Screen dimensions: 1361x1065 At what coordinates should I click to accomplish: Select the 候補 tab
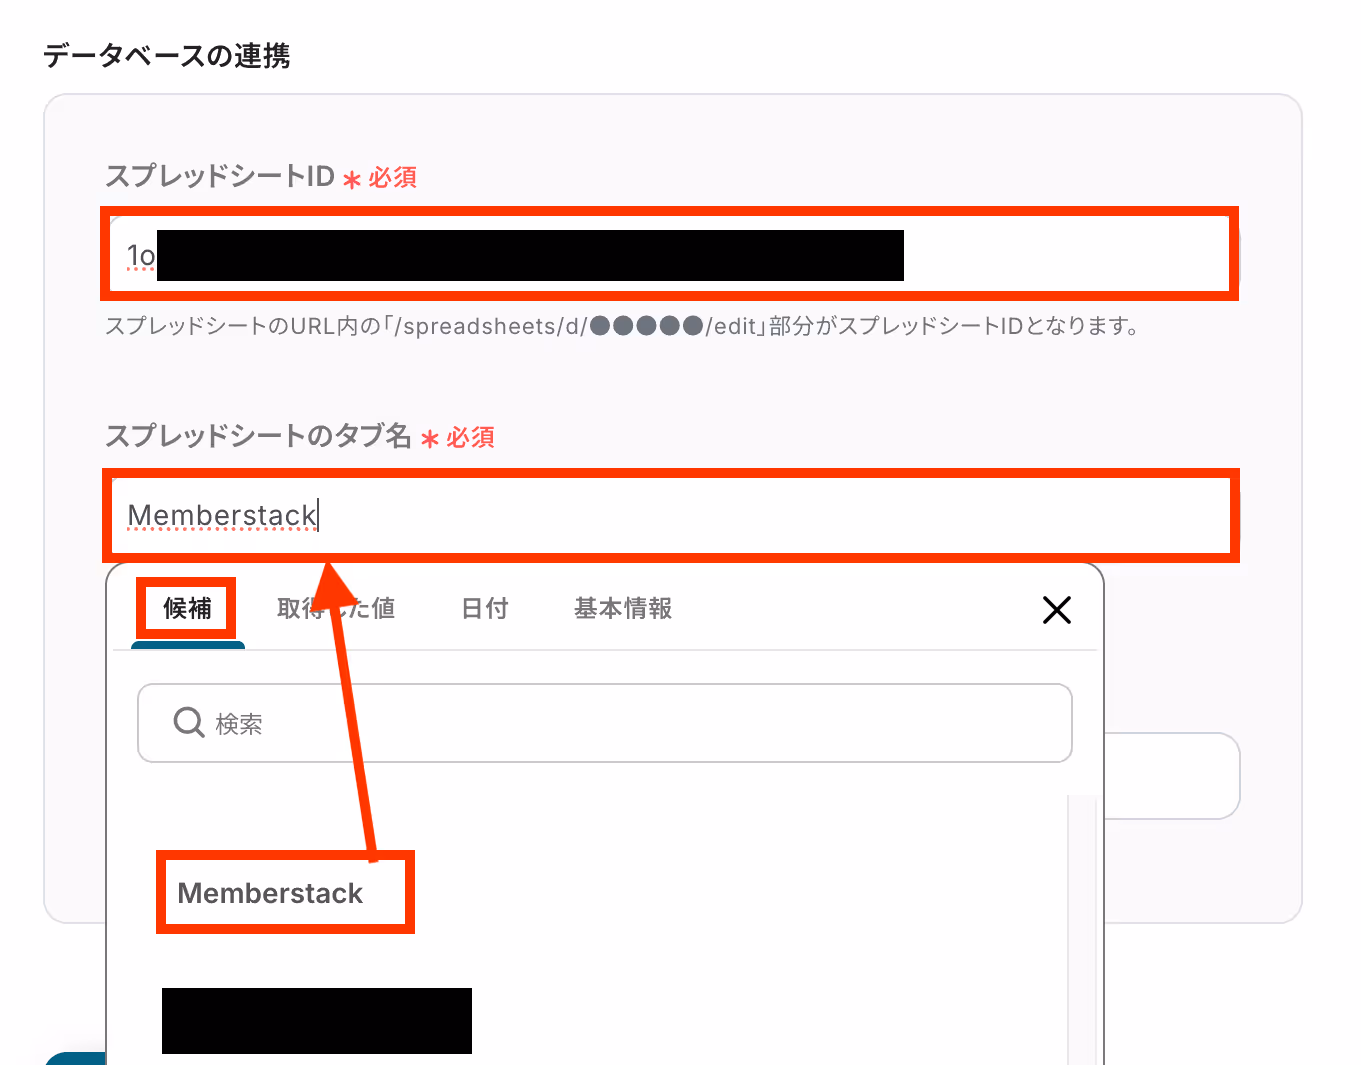click(x=187, y=608)
